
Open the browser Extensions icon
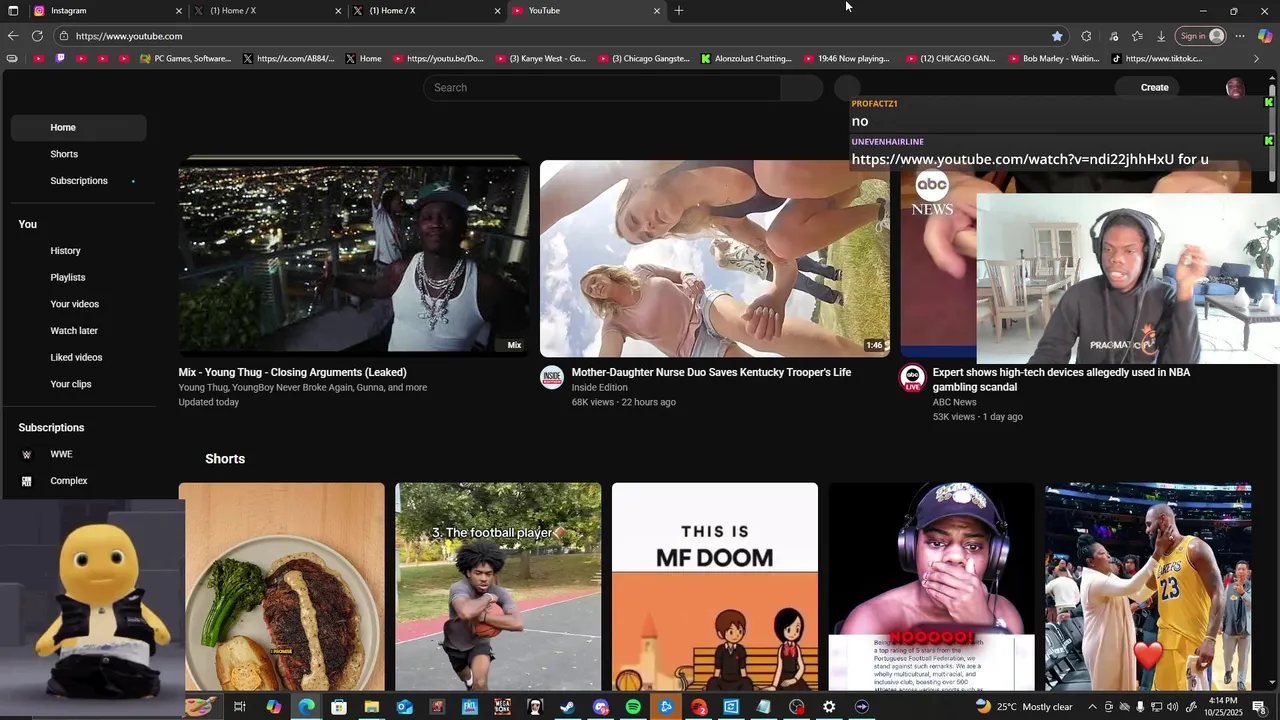point(1086,36)
